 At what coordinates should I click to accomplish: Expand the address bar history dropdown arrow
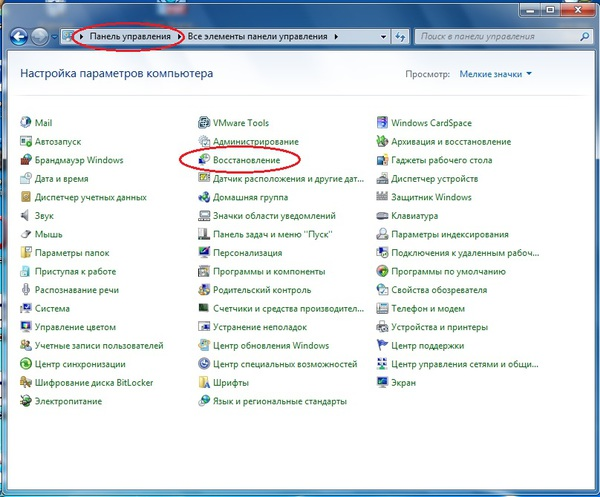383,37
